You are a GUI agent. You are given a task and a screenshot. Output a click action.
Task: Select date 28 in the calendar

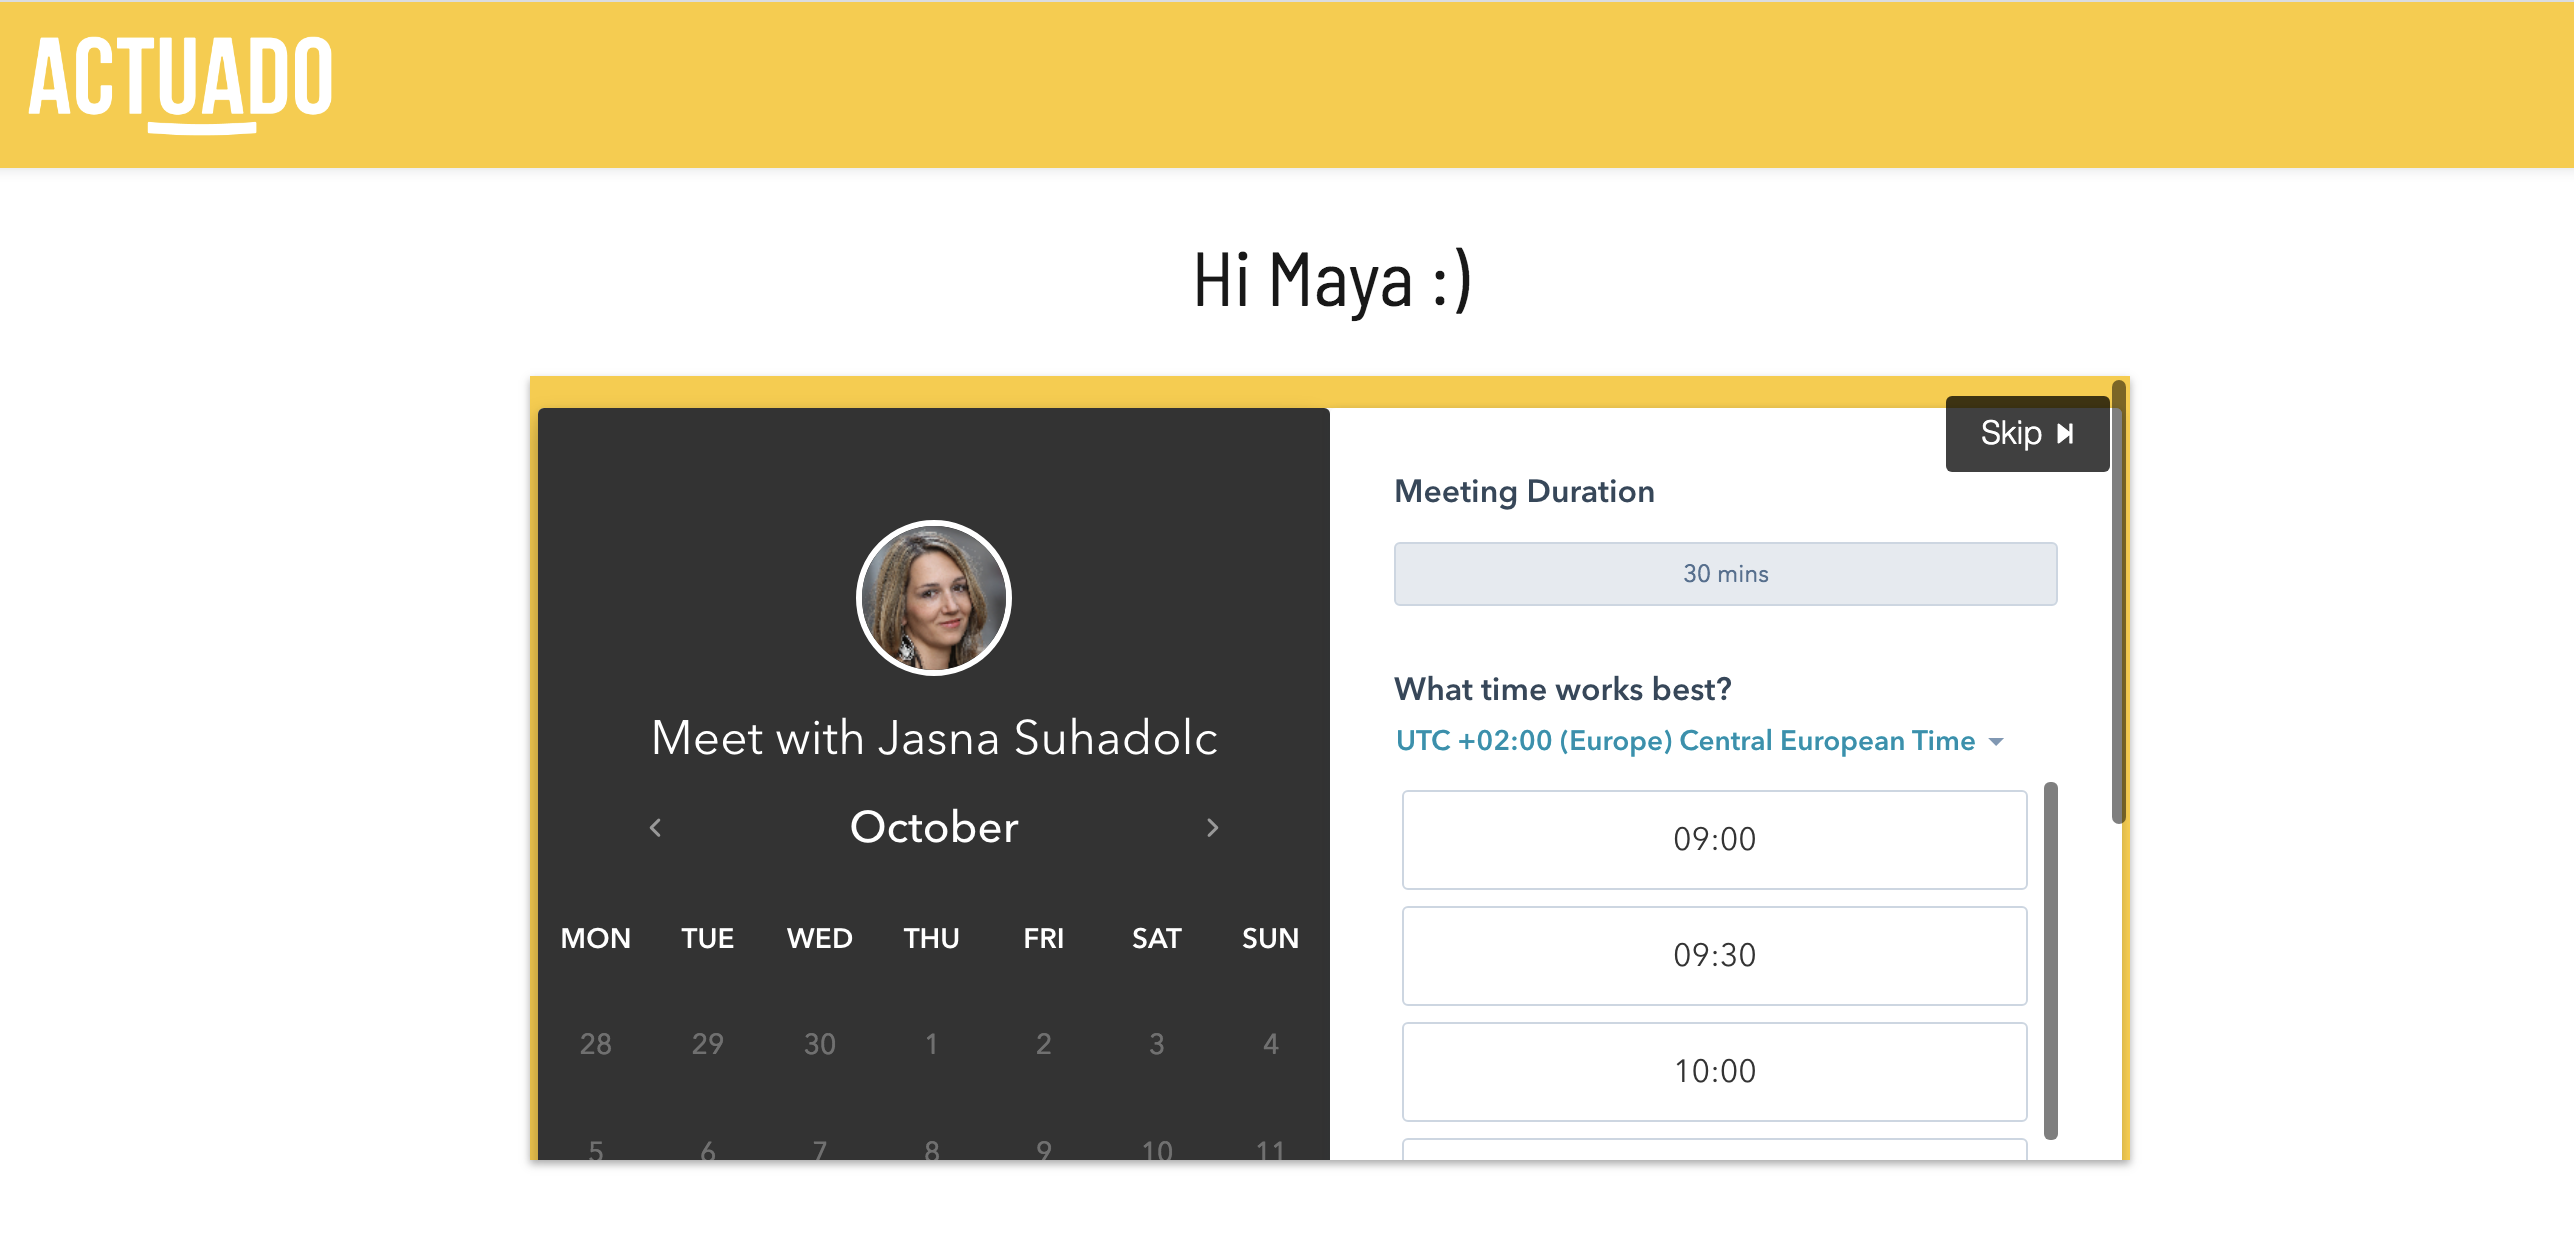click(x=595, y=1044)
